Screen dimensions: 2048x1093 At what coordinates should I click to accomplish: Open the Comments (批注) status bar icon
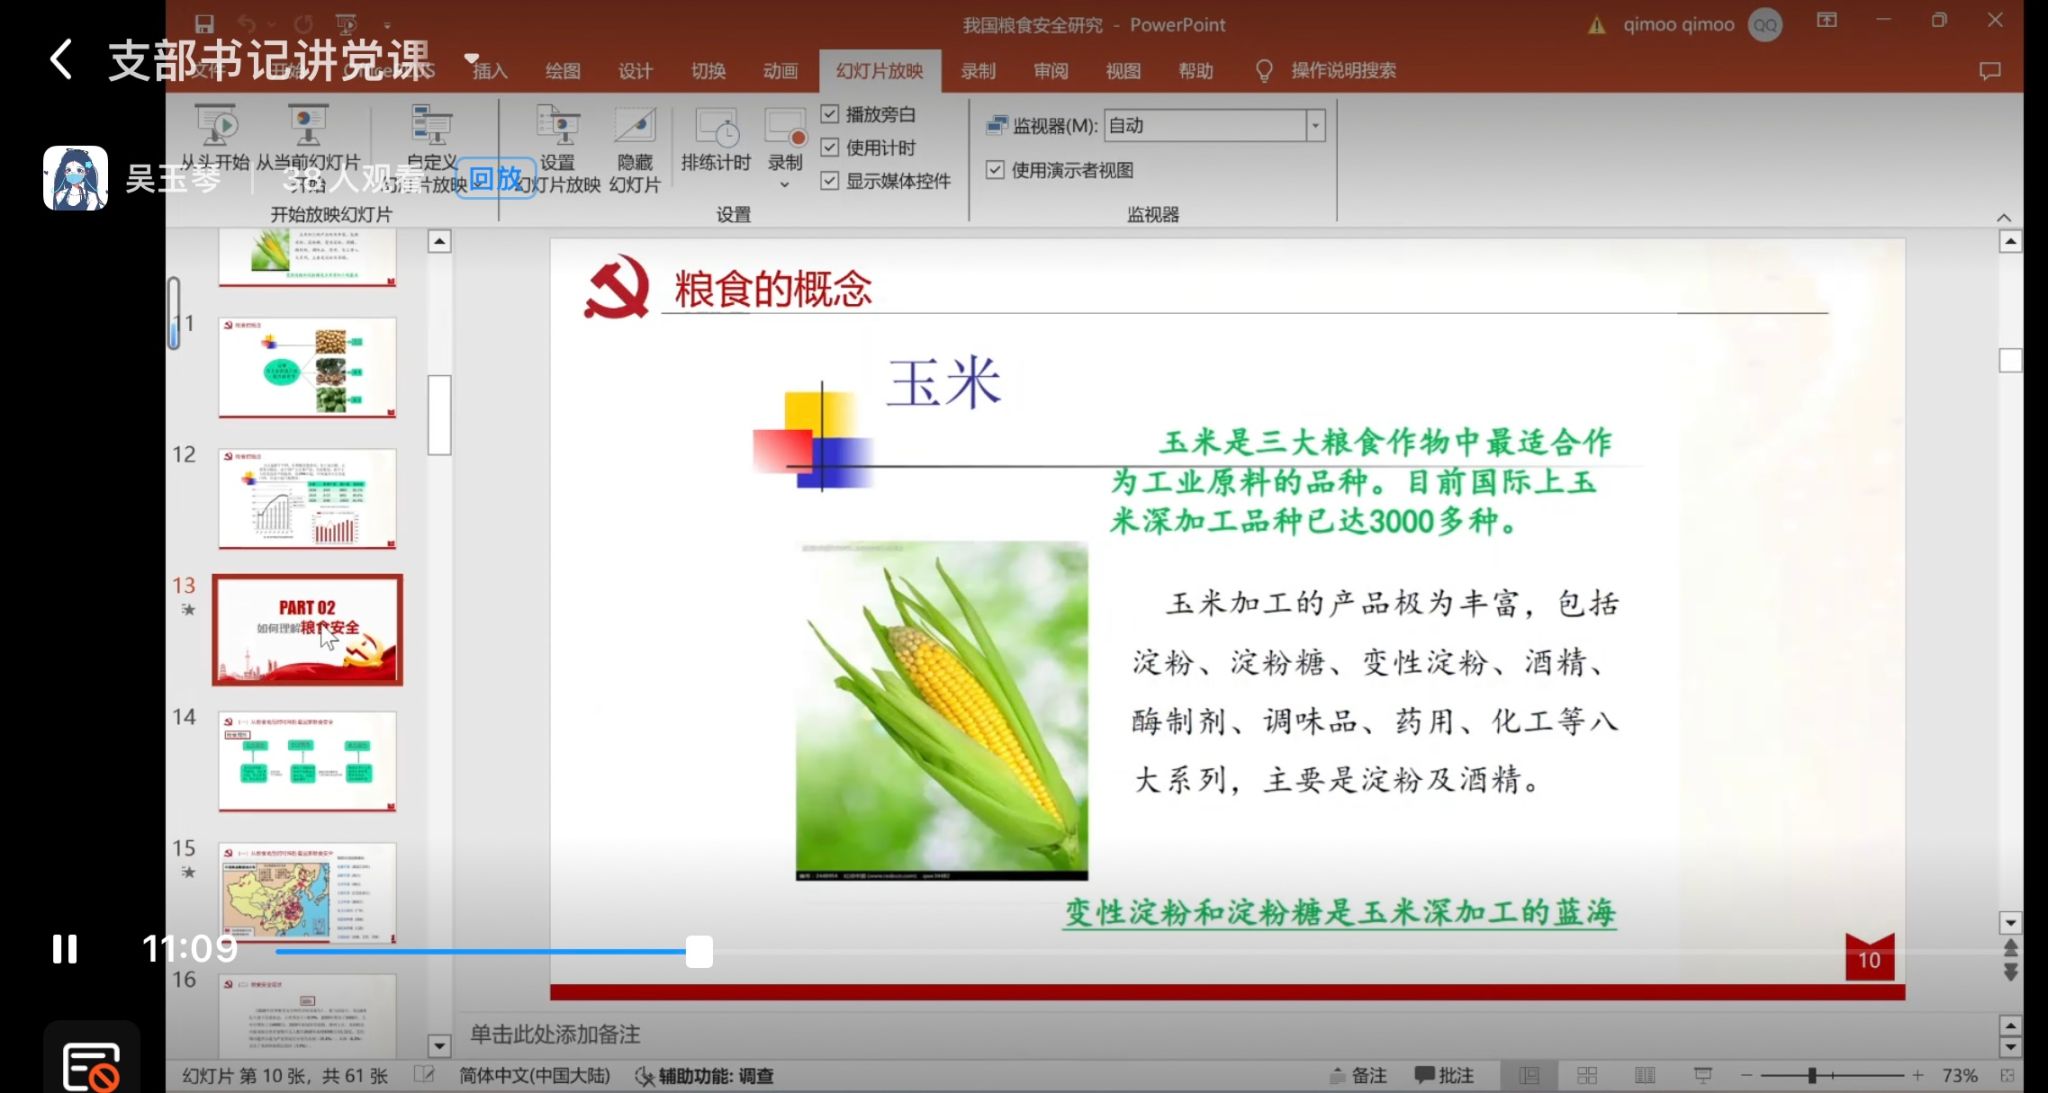(x=1444, y=1075)
